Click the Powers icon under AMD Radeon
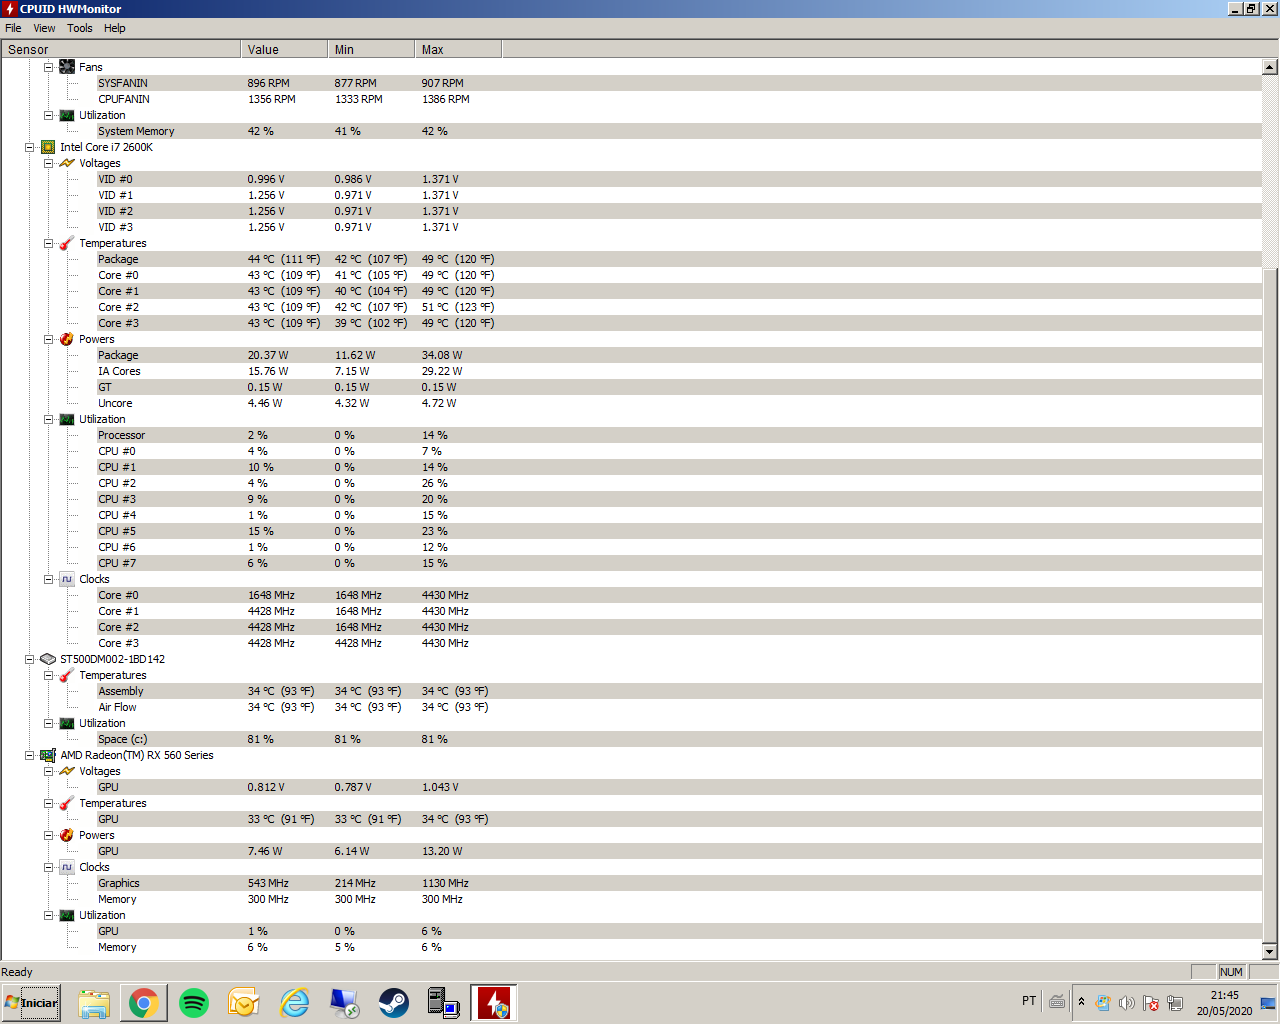Screen dimensions: 1280x1024 [x=67, y=835]
